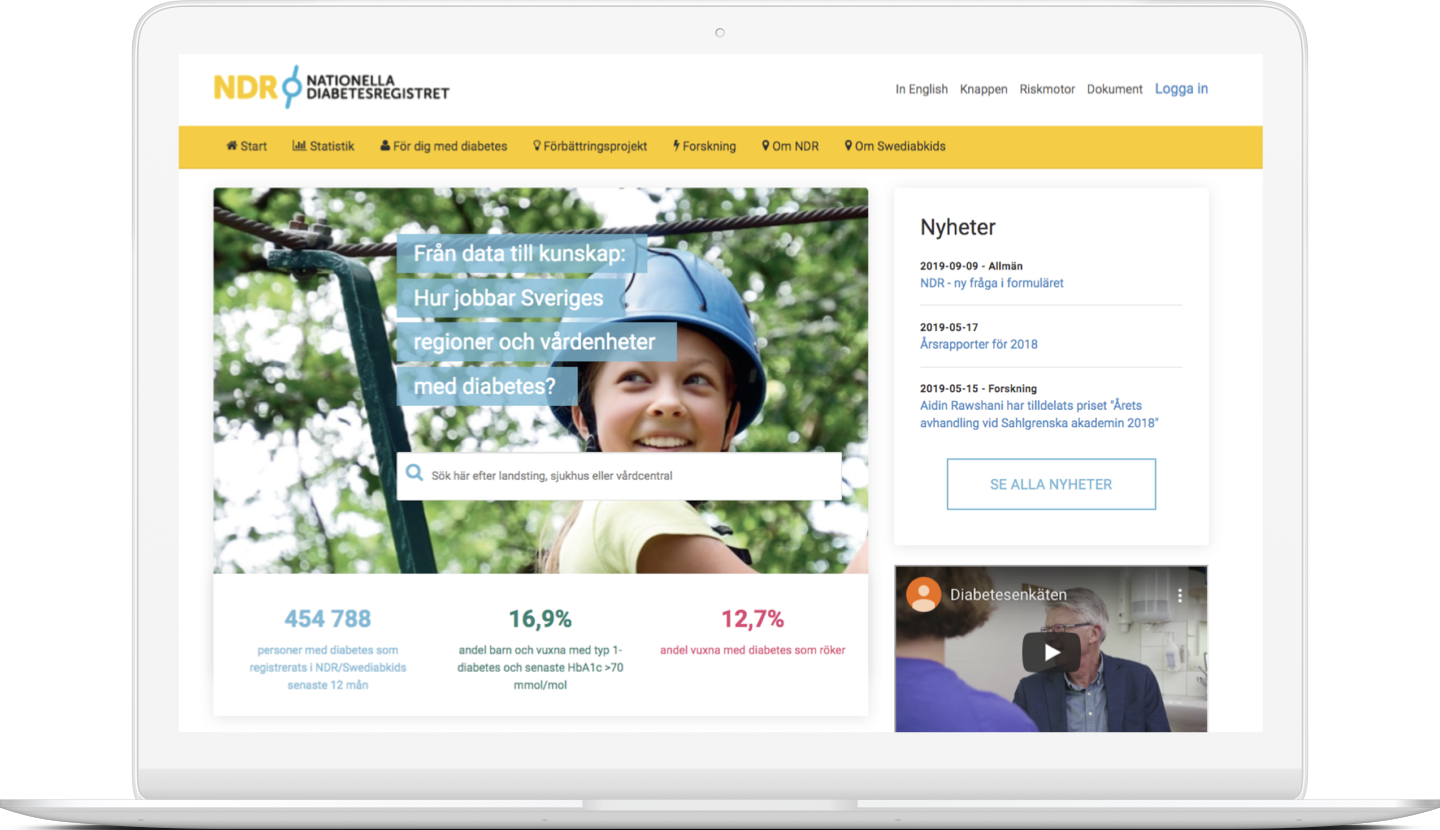Click 'andel vuxna med diabetes som röker' text
The width and height of the screenshot is (1440, 830).
tap(752, 650)
